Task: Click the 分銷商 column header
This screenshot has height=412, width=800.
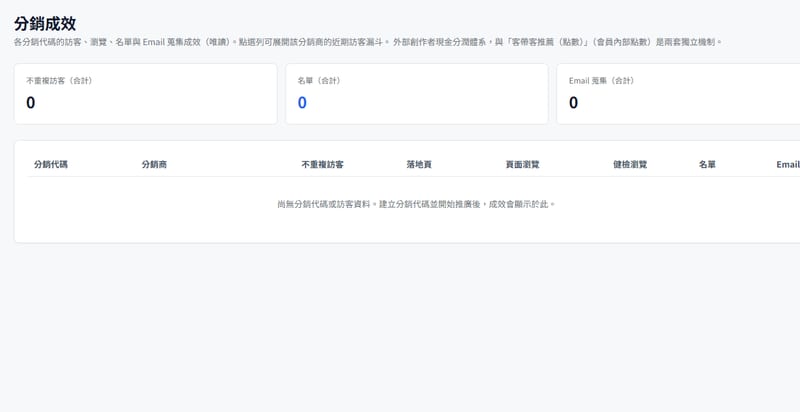Action: pos(154,165)
